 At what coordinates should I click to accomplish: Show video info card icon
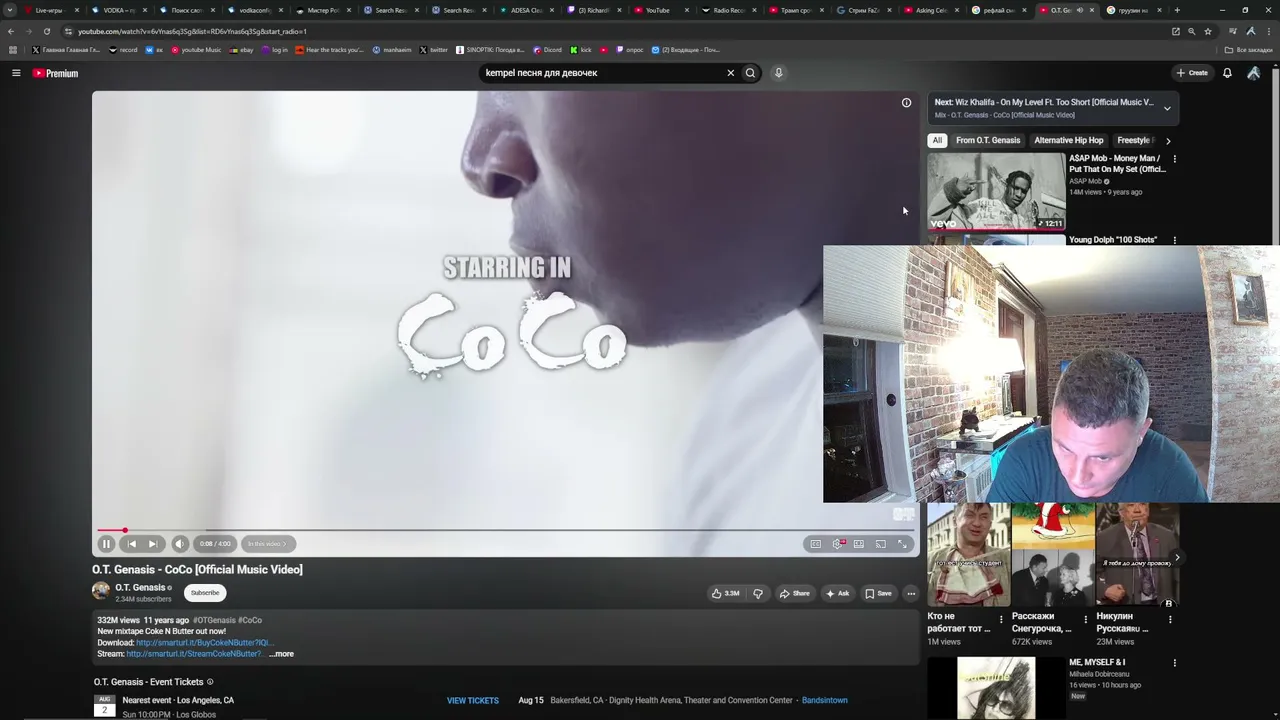906,102
